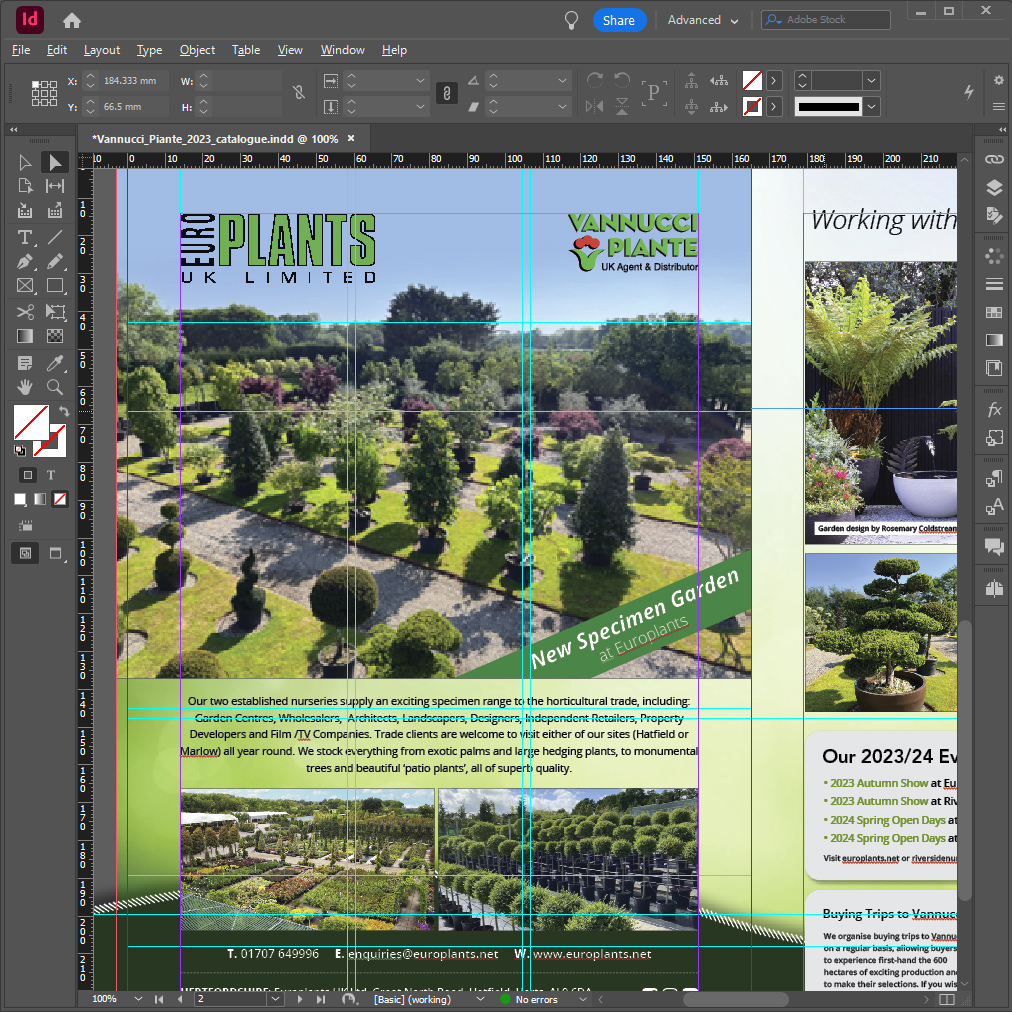Apply gradient to the selection
Image resolution: width=1012 pixels, height=1012 pixels.
click(x=40, y=499)
